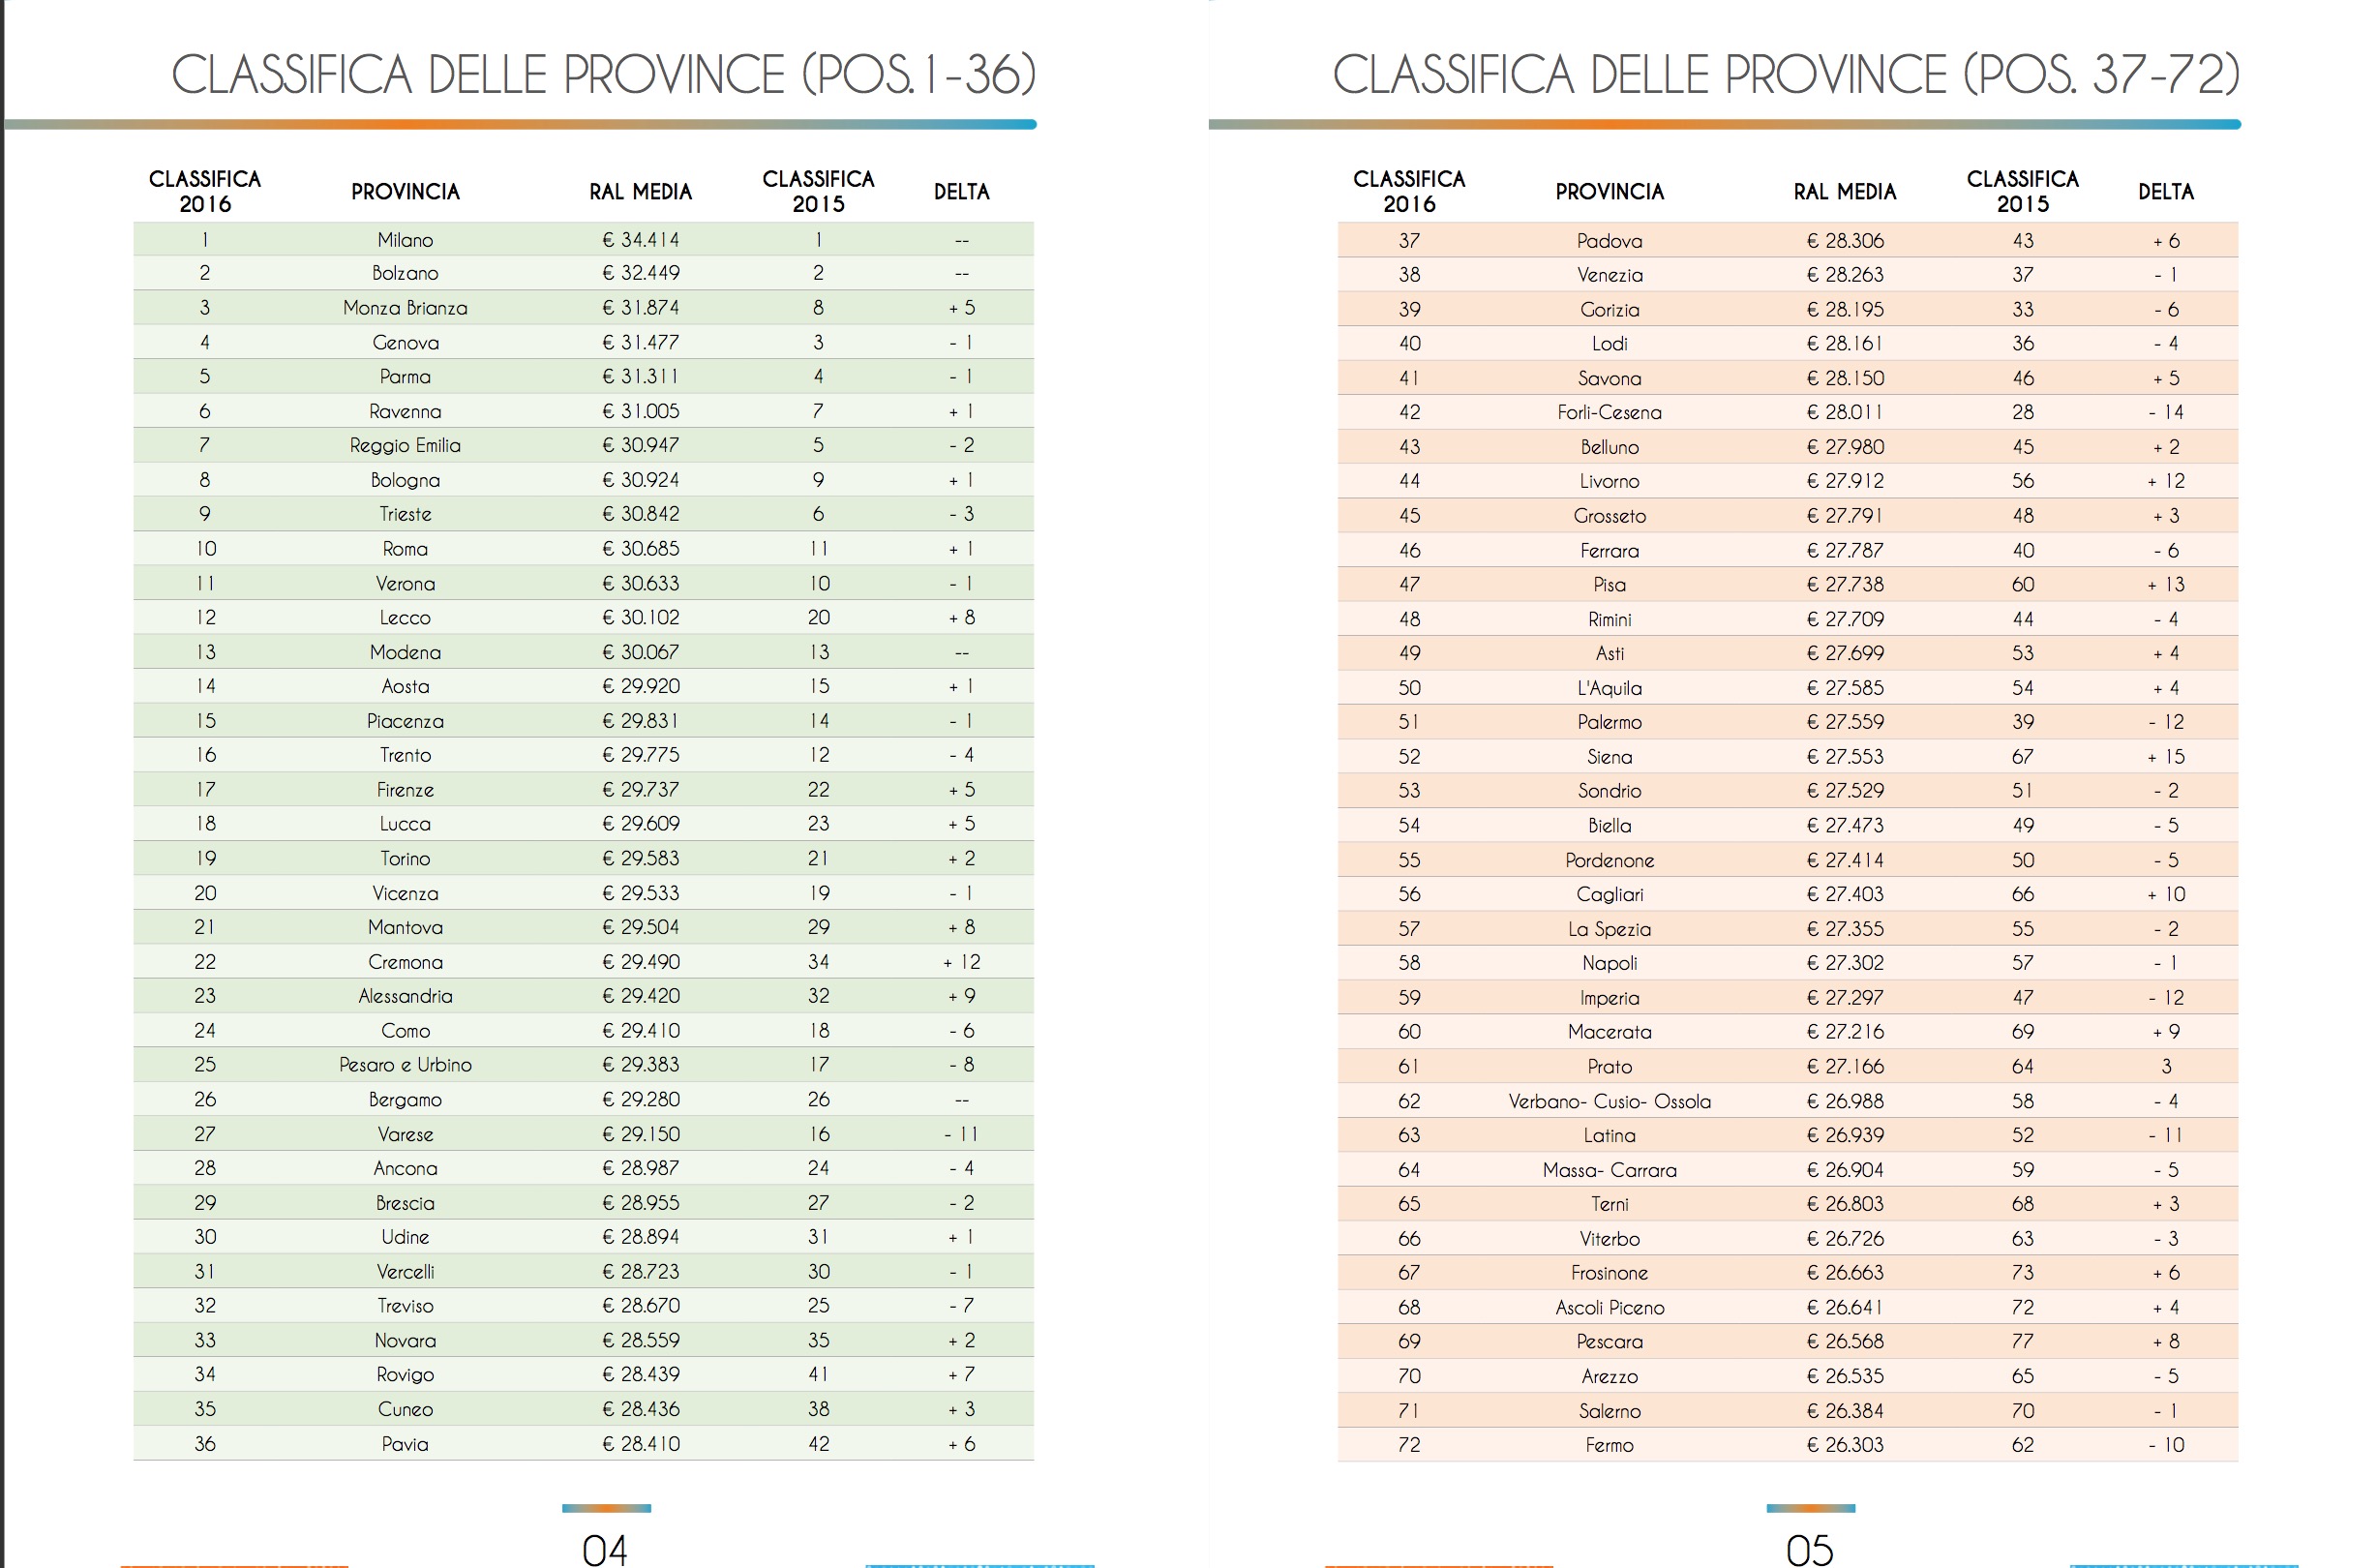Screen dimensions: 2377x1568
Task: Click the 'Classifica delle Province (Pos. 1-36)' heading
Action: click(x=603, y=75)
